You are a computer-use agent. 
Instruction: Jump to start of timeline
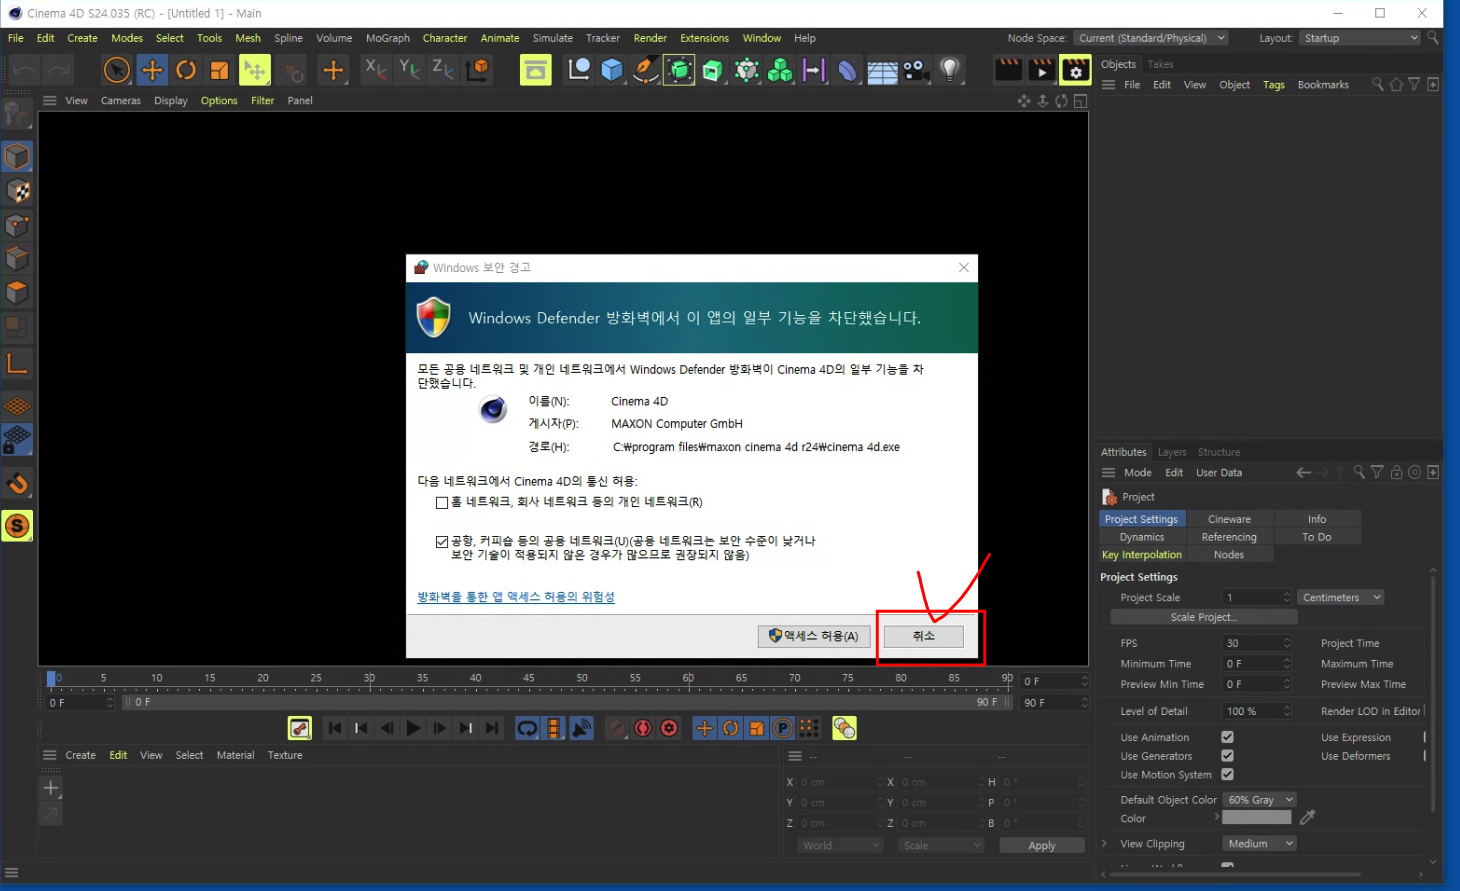click(335, 728)
